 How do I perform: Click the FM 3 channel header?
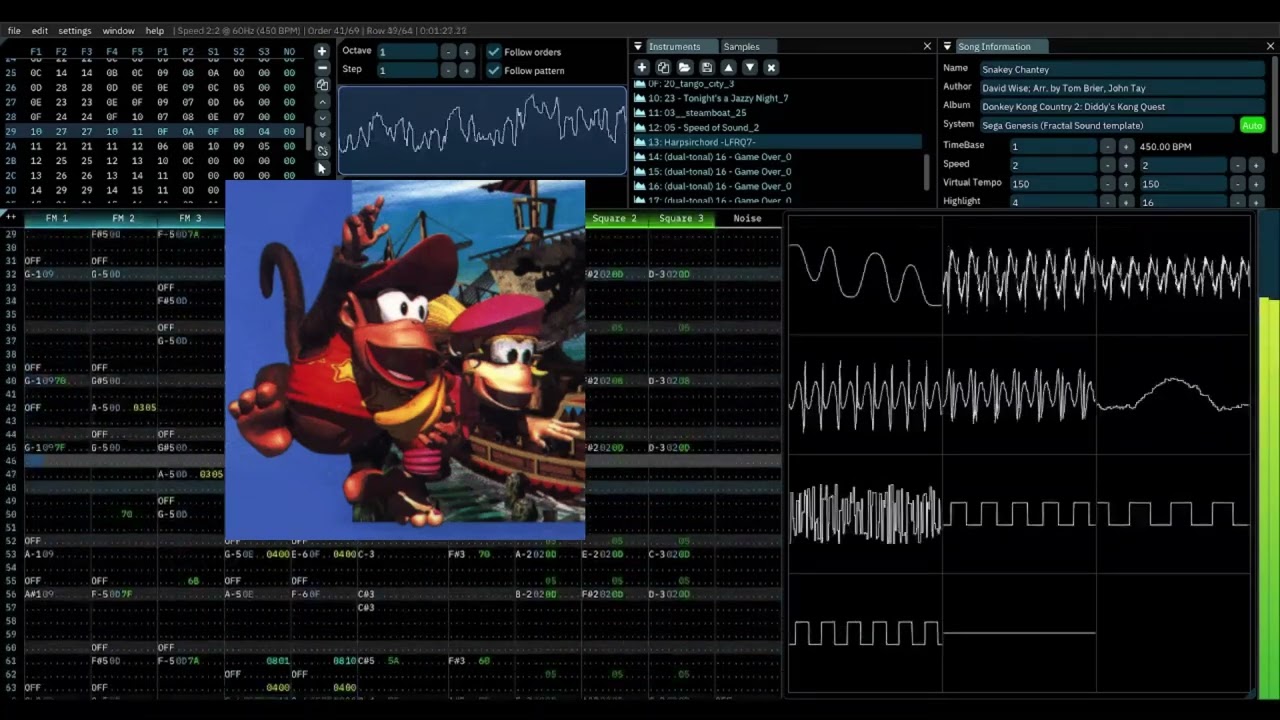tap(190, 218)
